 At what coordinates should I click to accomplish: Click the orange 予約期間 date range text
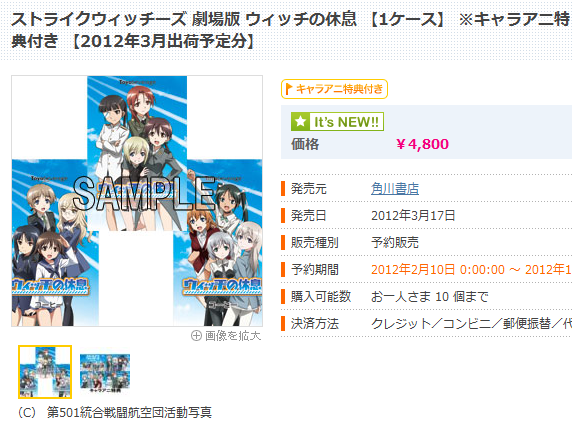pos(471,269)
